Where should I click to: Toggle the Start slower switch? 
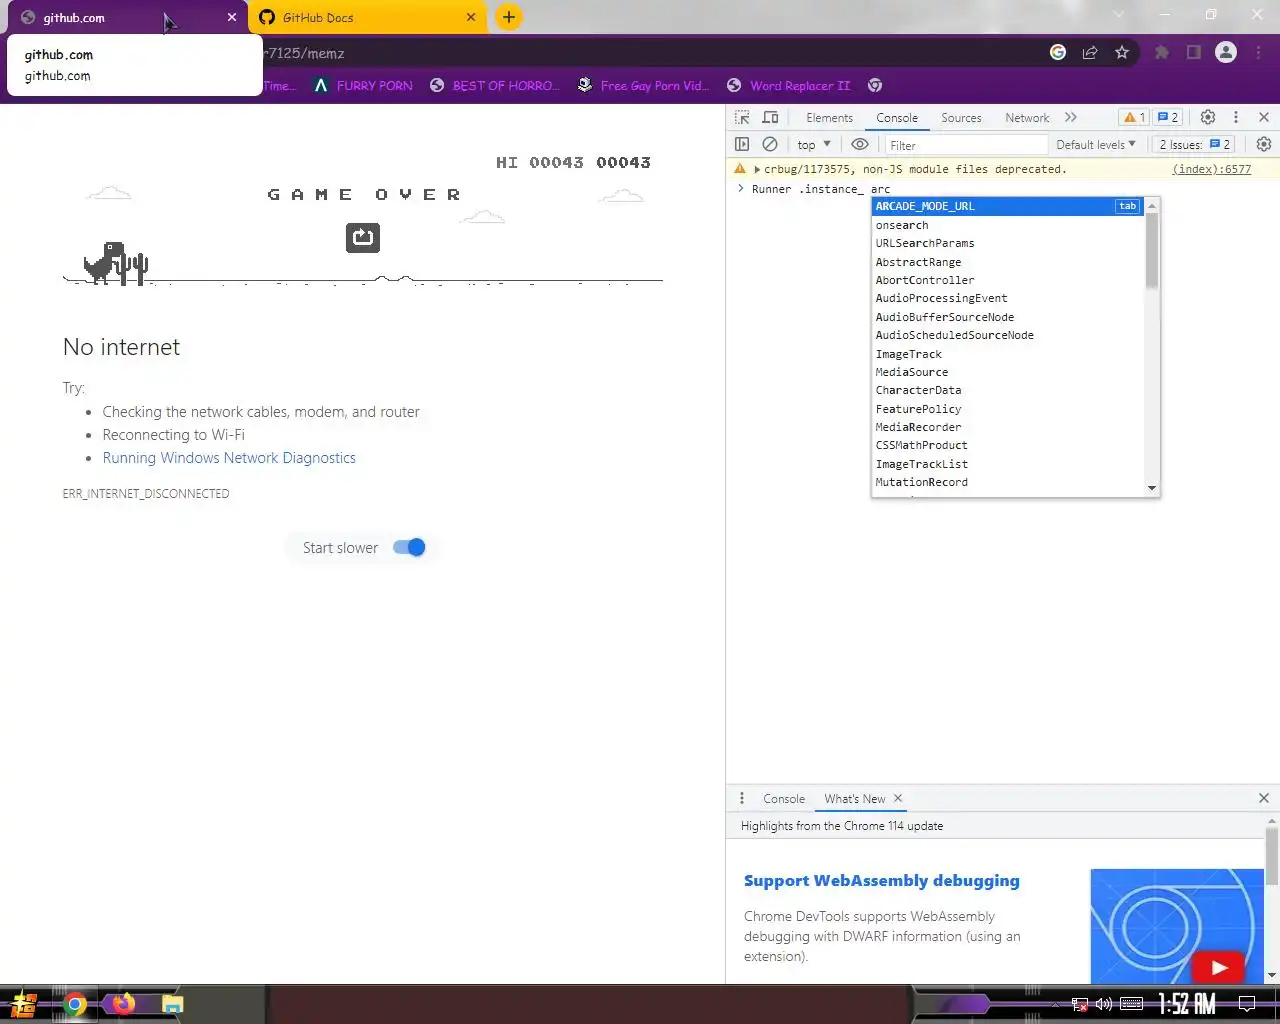[409, 547]
